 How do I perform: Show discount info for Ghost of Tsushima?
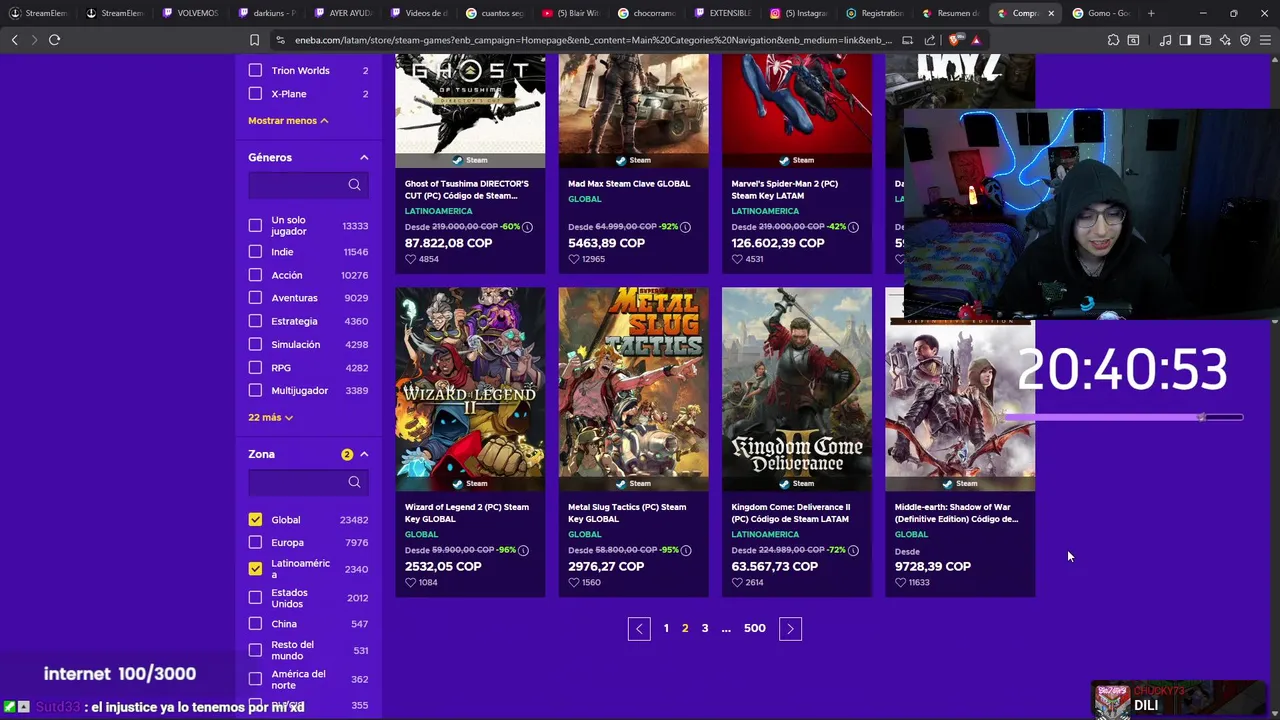tap(527, 227)
